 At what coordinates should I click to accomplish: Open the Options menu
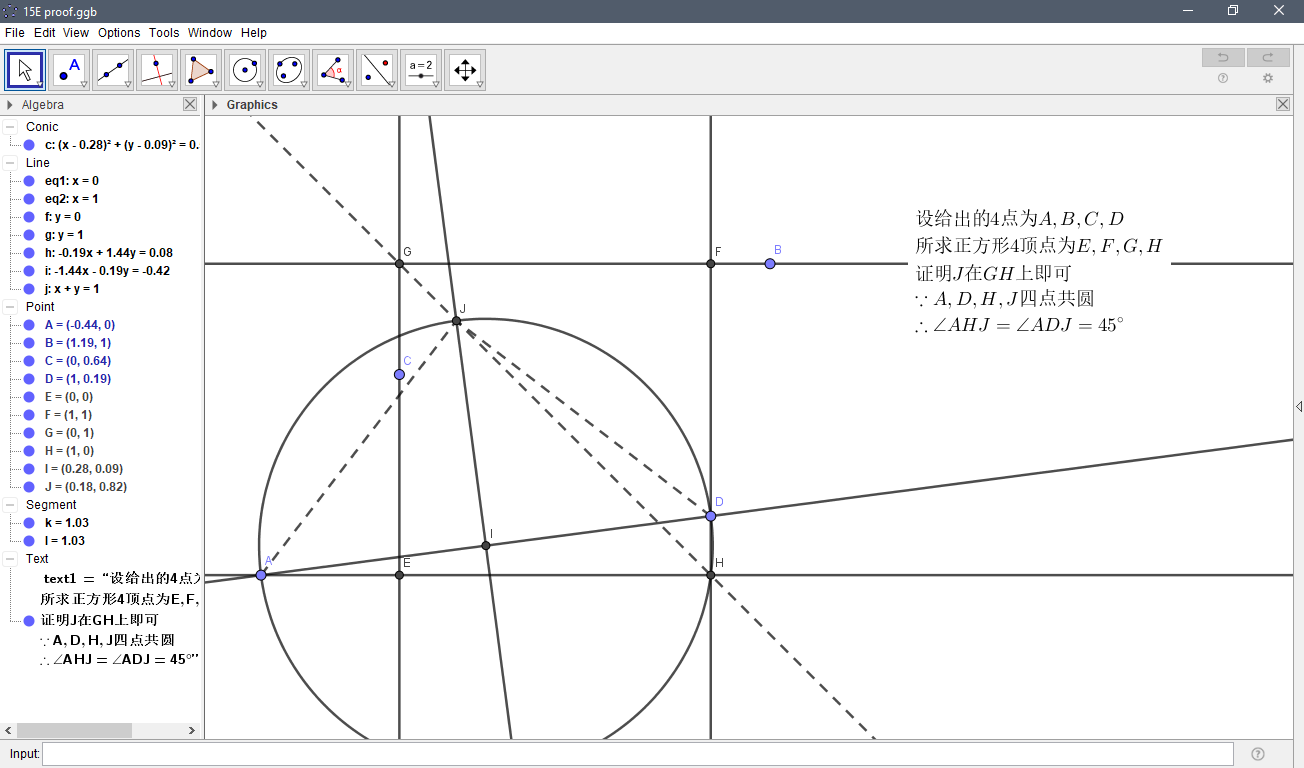[119, 32]
